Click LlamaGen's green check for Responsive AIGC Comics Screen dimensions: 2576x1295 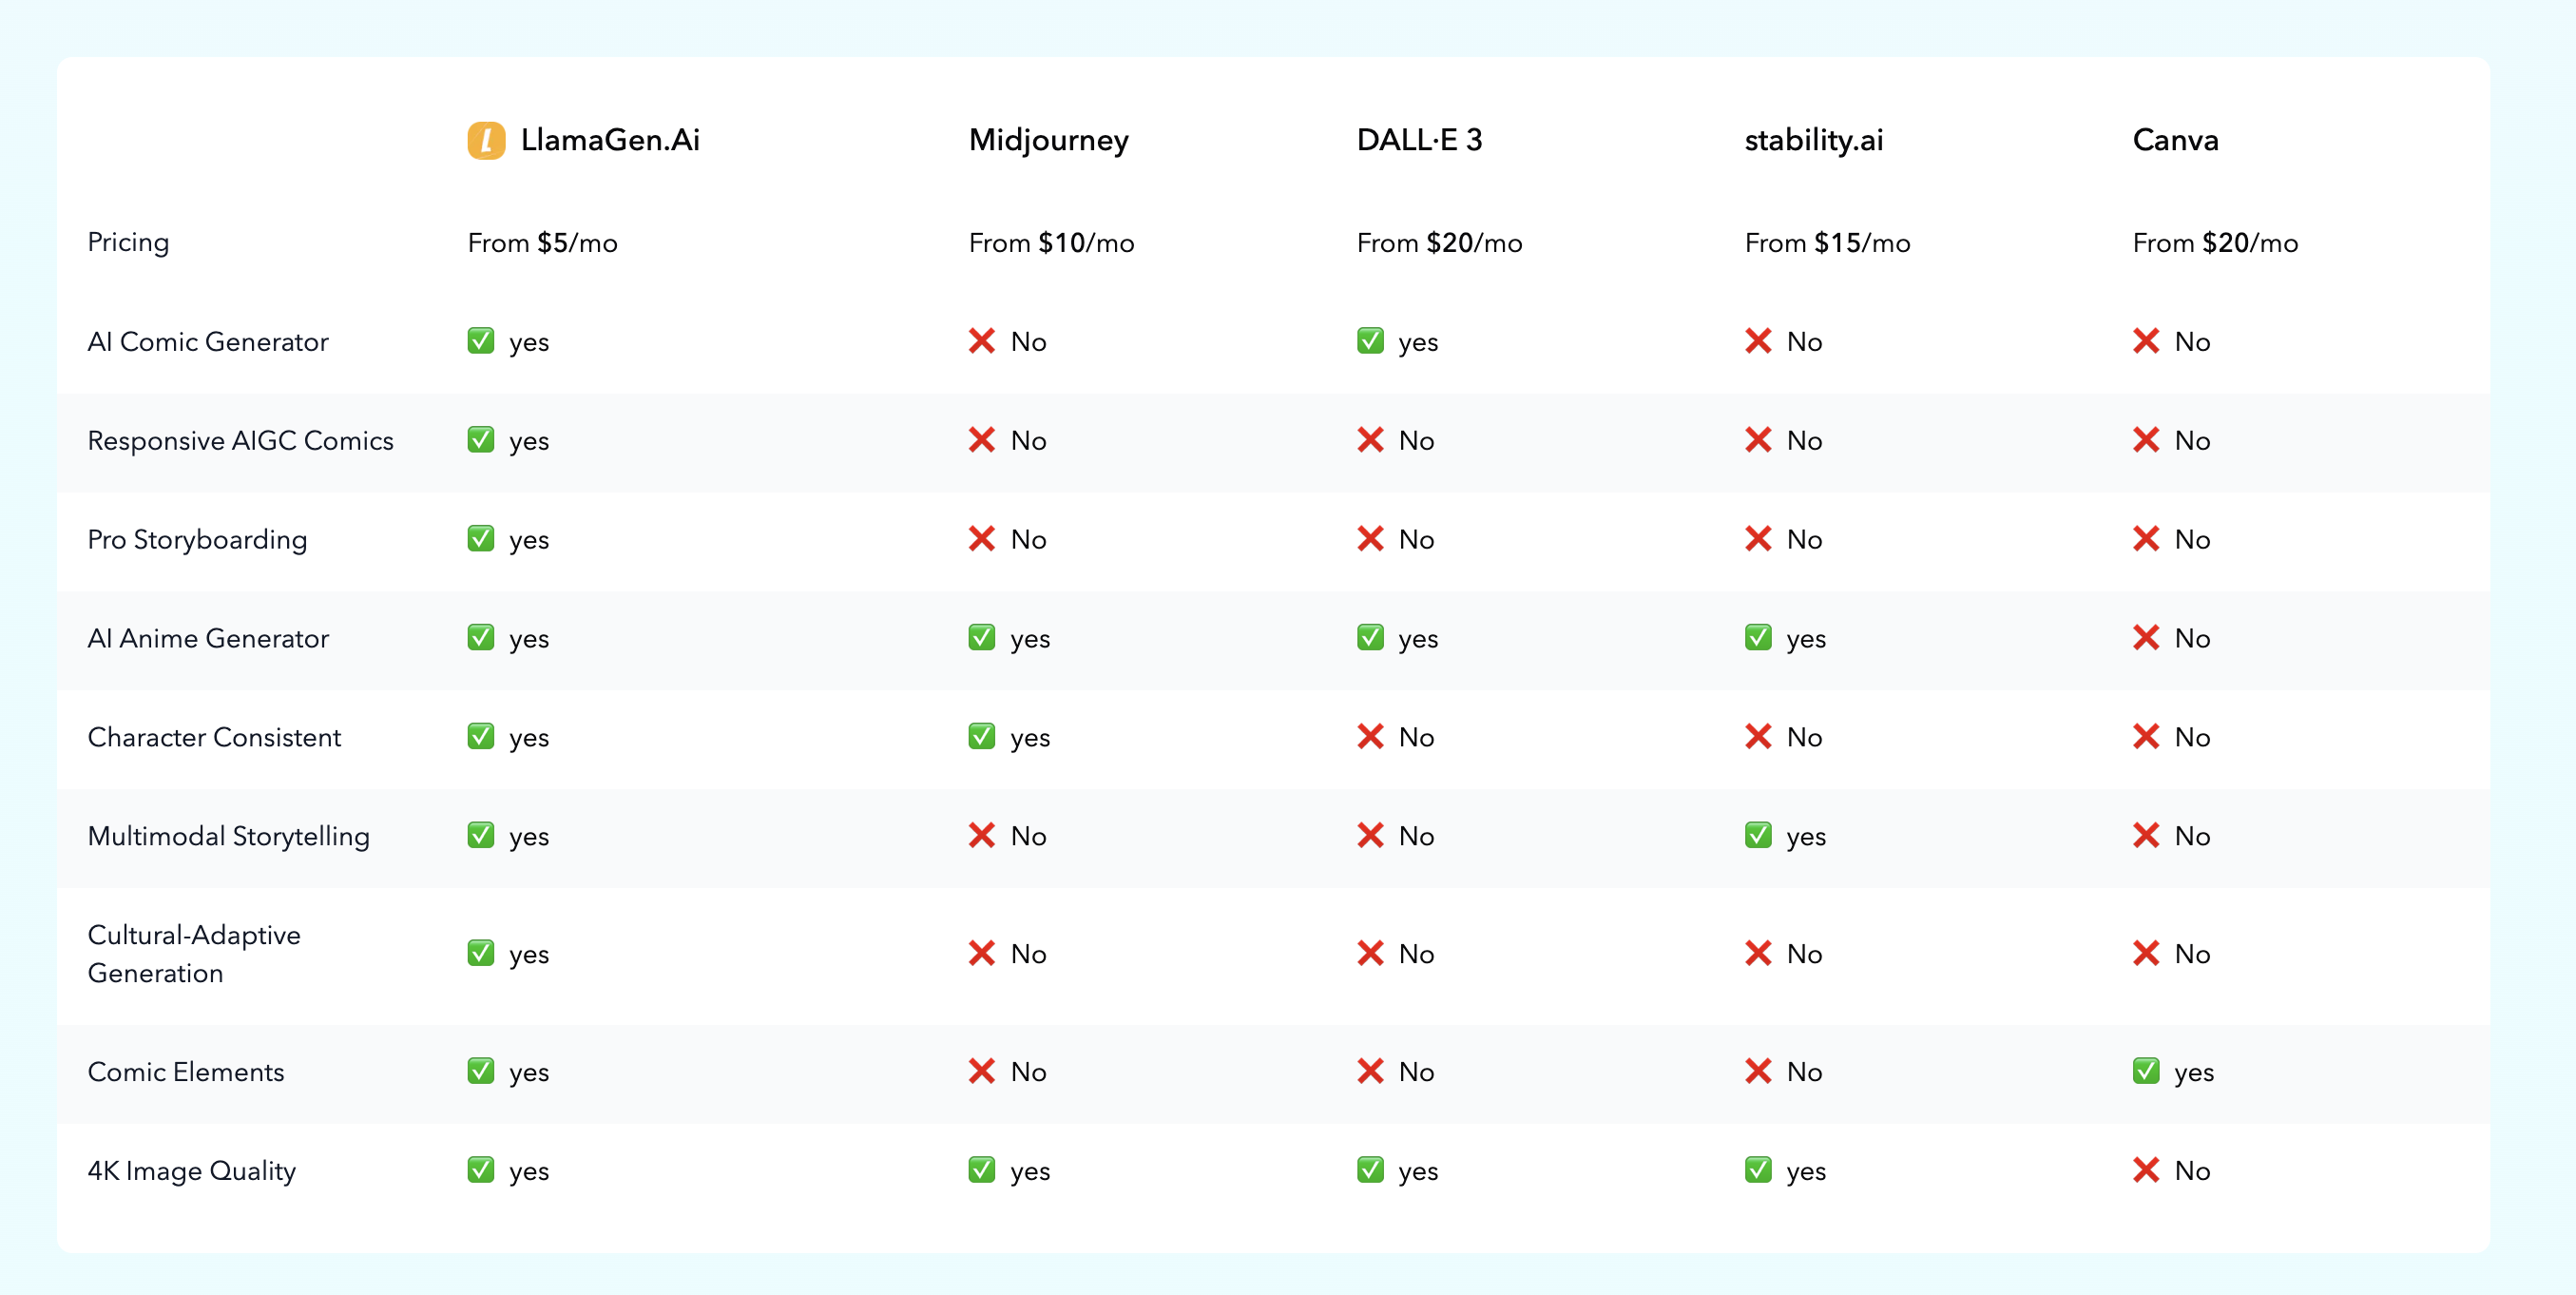(481, 440)
